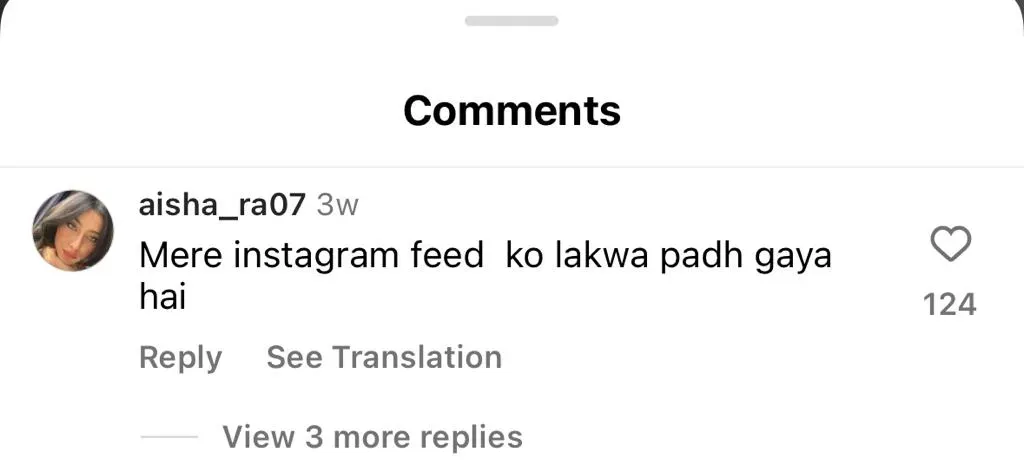
Task: Click the word "ko" in the comment
Action: [525, 255]
